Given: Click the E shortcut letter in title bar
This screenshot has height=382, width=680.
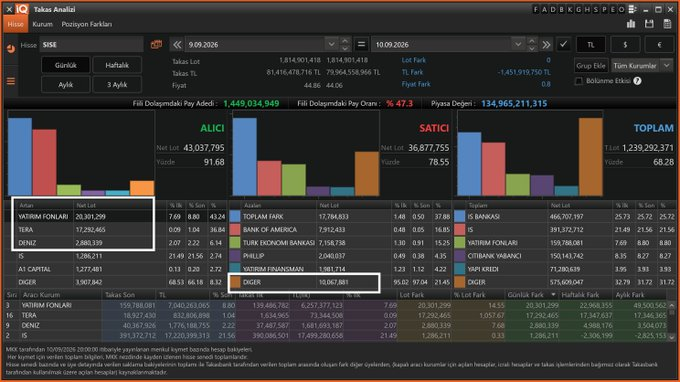Looking at the screenshot, I should [x=613, y=10].
